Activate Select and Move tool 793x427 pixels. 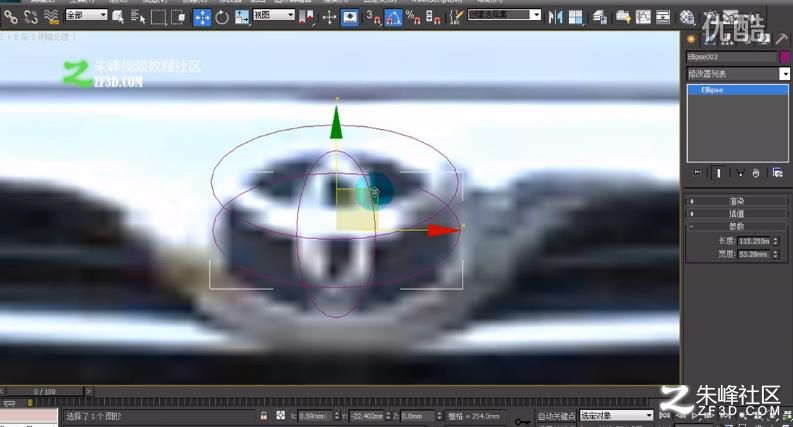202,17
